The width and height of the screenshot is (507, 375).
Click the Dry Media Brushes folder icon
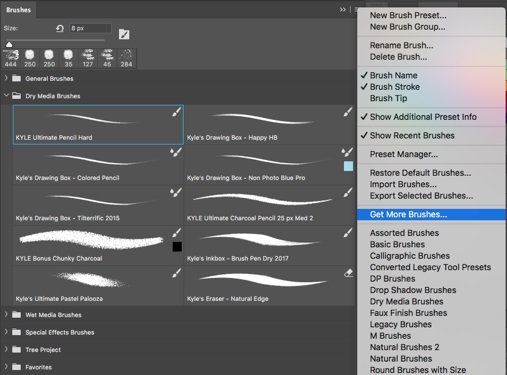coord(16,96)
